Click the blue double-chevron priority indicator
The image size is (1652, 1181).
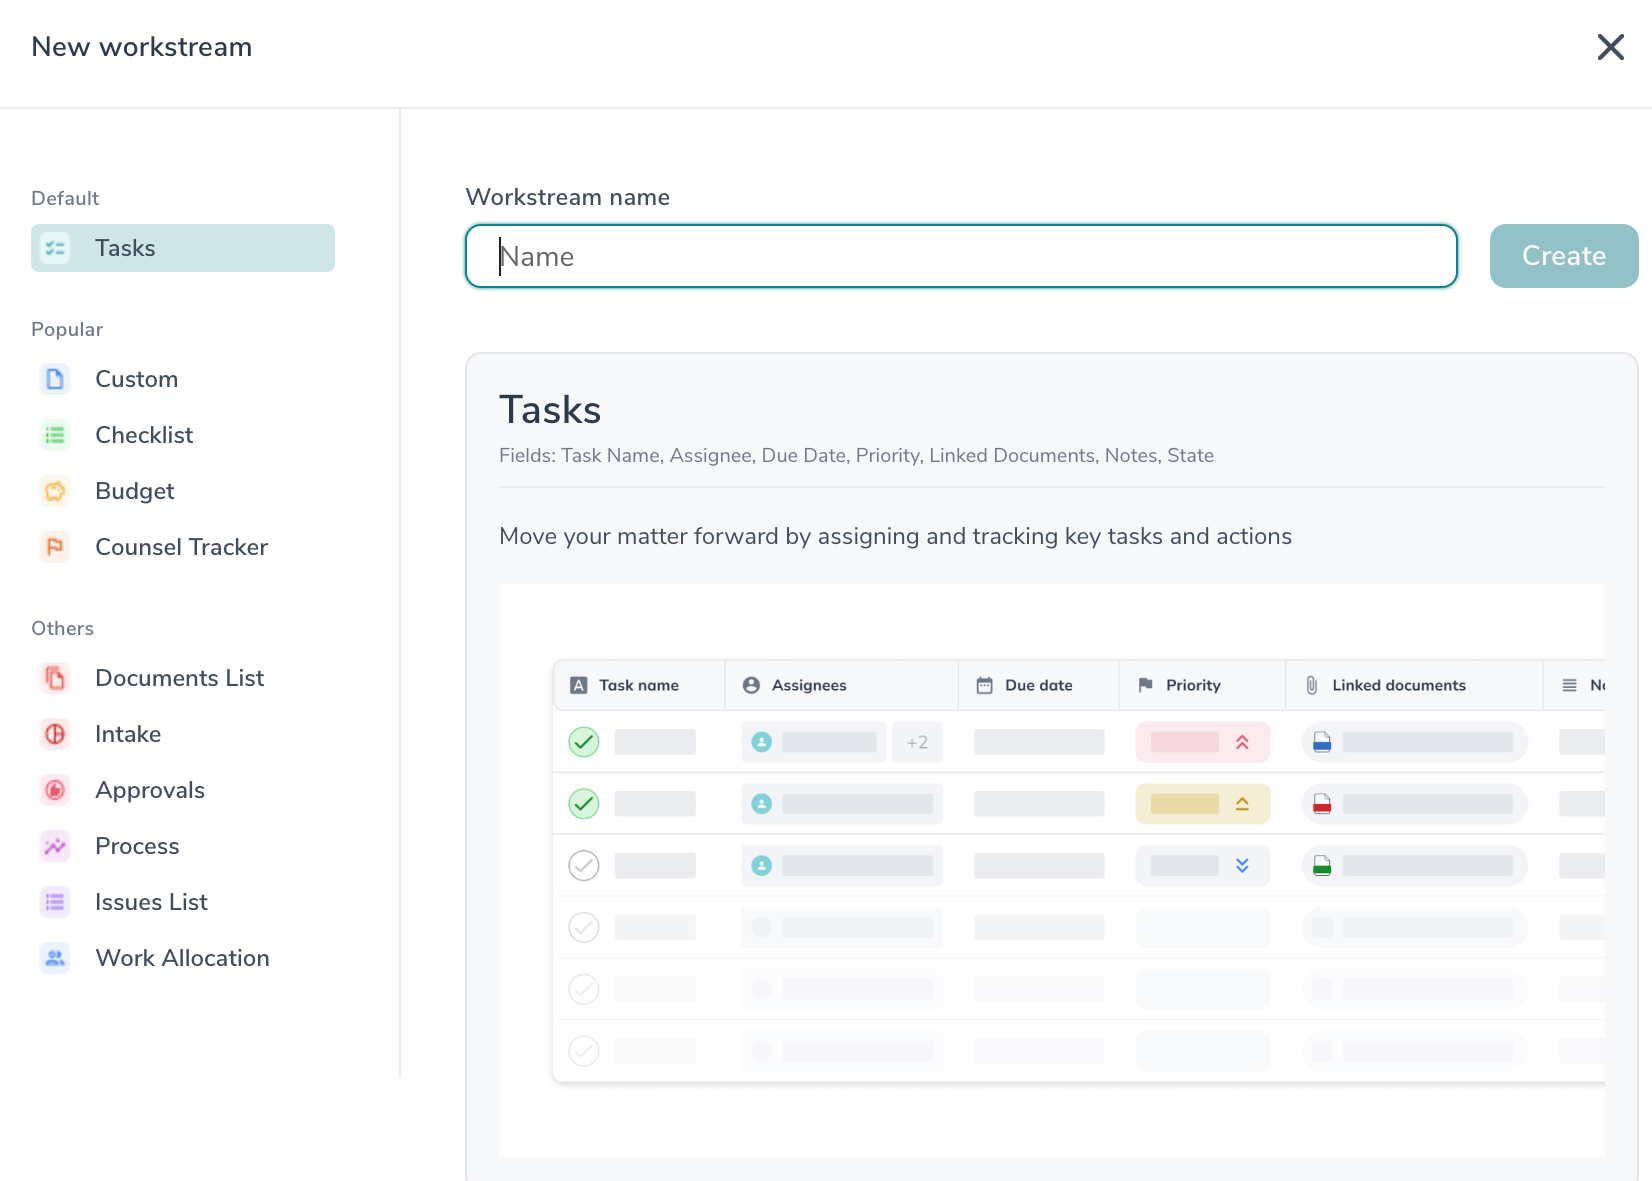click(x=1241, y=865)
